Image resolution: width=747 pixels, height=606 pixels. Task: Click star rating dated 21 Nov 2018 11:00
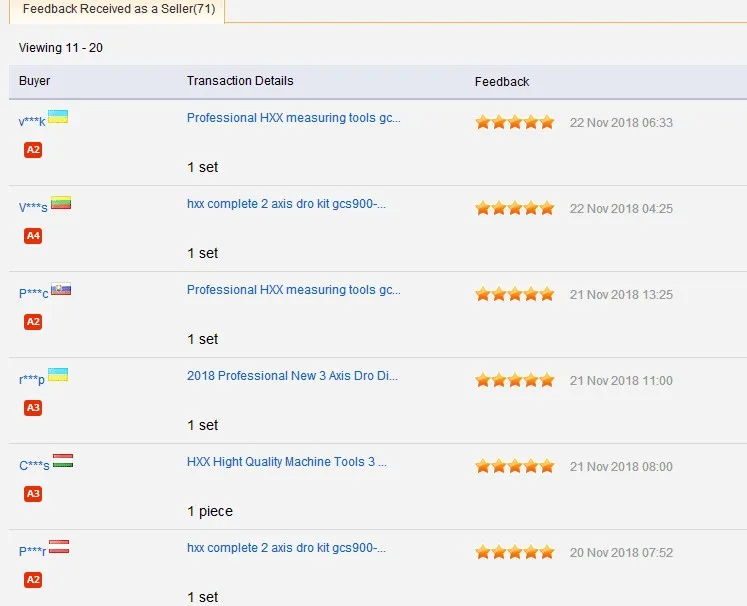point(515,380)
